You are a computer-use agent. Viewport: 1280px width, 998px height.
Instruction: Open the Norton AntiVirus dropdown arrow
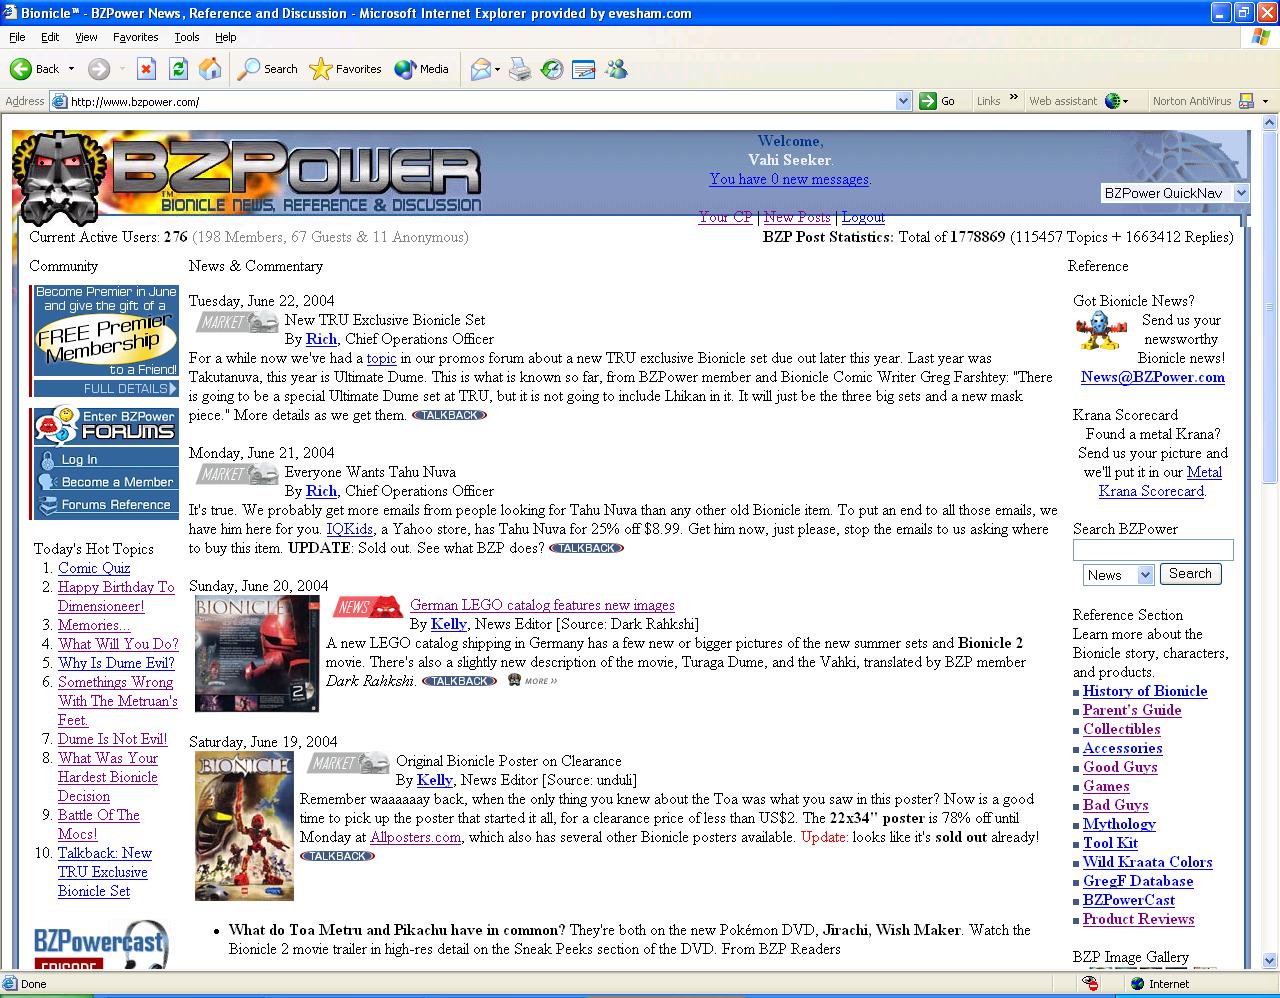[x=1265, y=101]
